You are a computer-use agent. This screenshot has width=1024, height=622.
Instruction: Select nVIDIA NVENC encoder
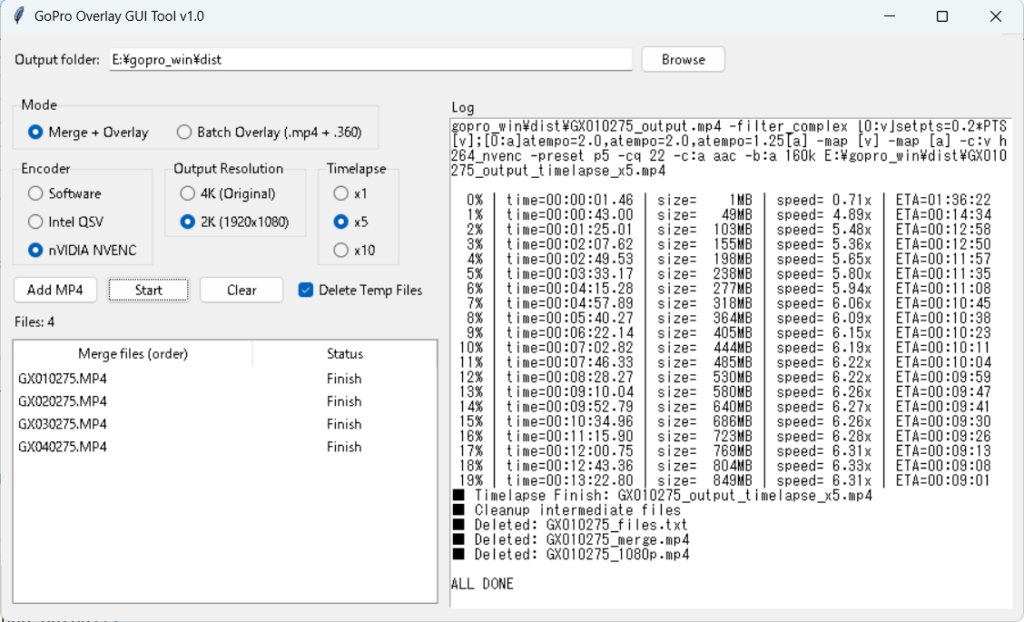(36, 249)
